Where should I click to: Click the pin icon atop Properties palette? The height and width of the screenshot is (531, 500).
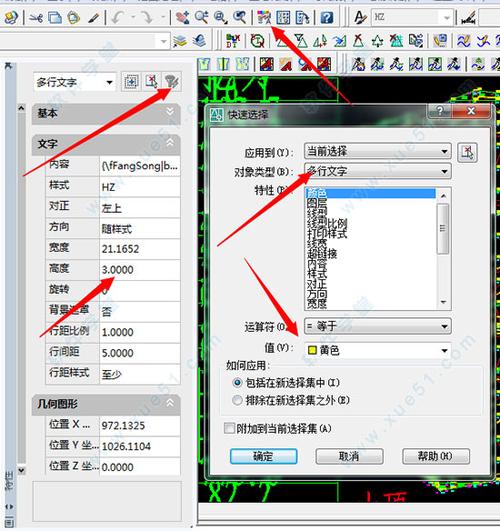(8, 66)
